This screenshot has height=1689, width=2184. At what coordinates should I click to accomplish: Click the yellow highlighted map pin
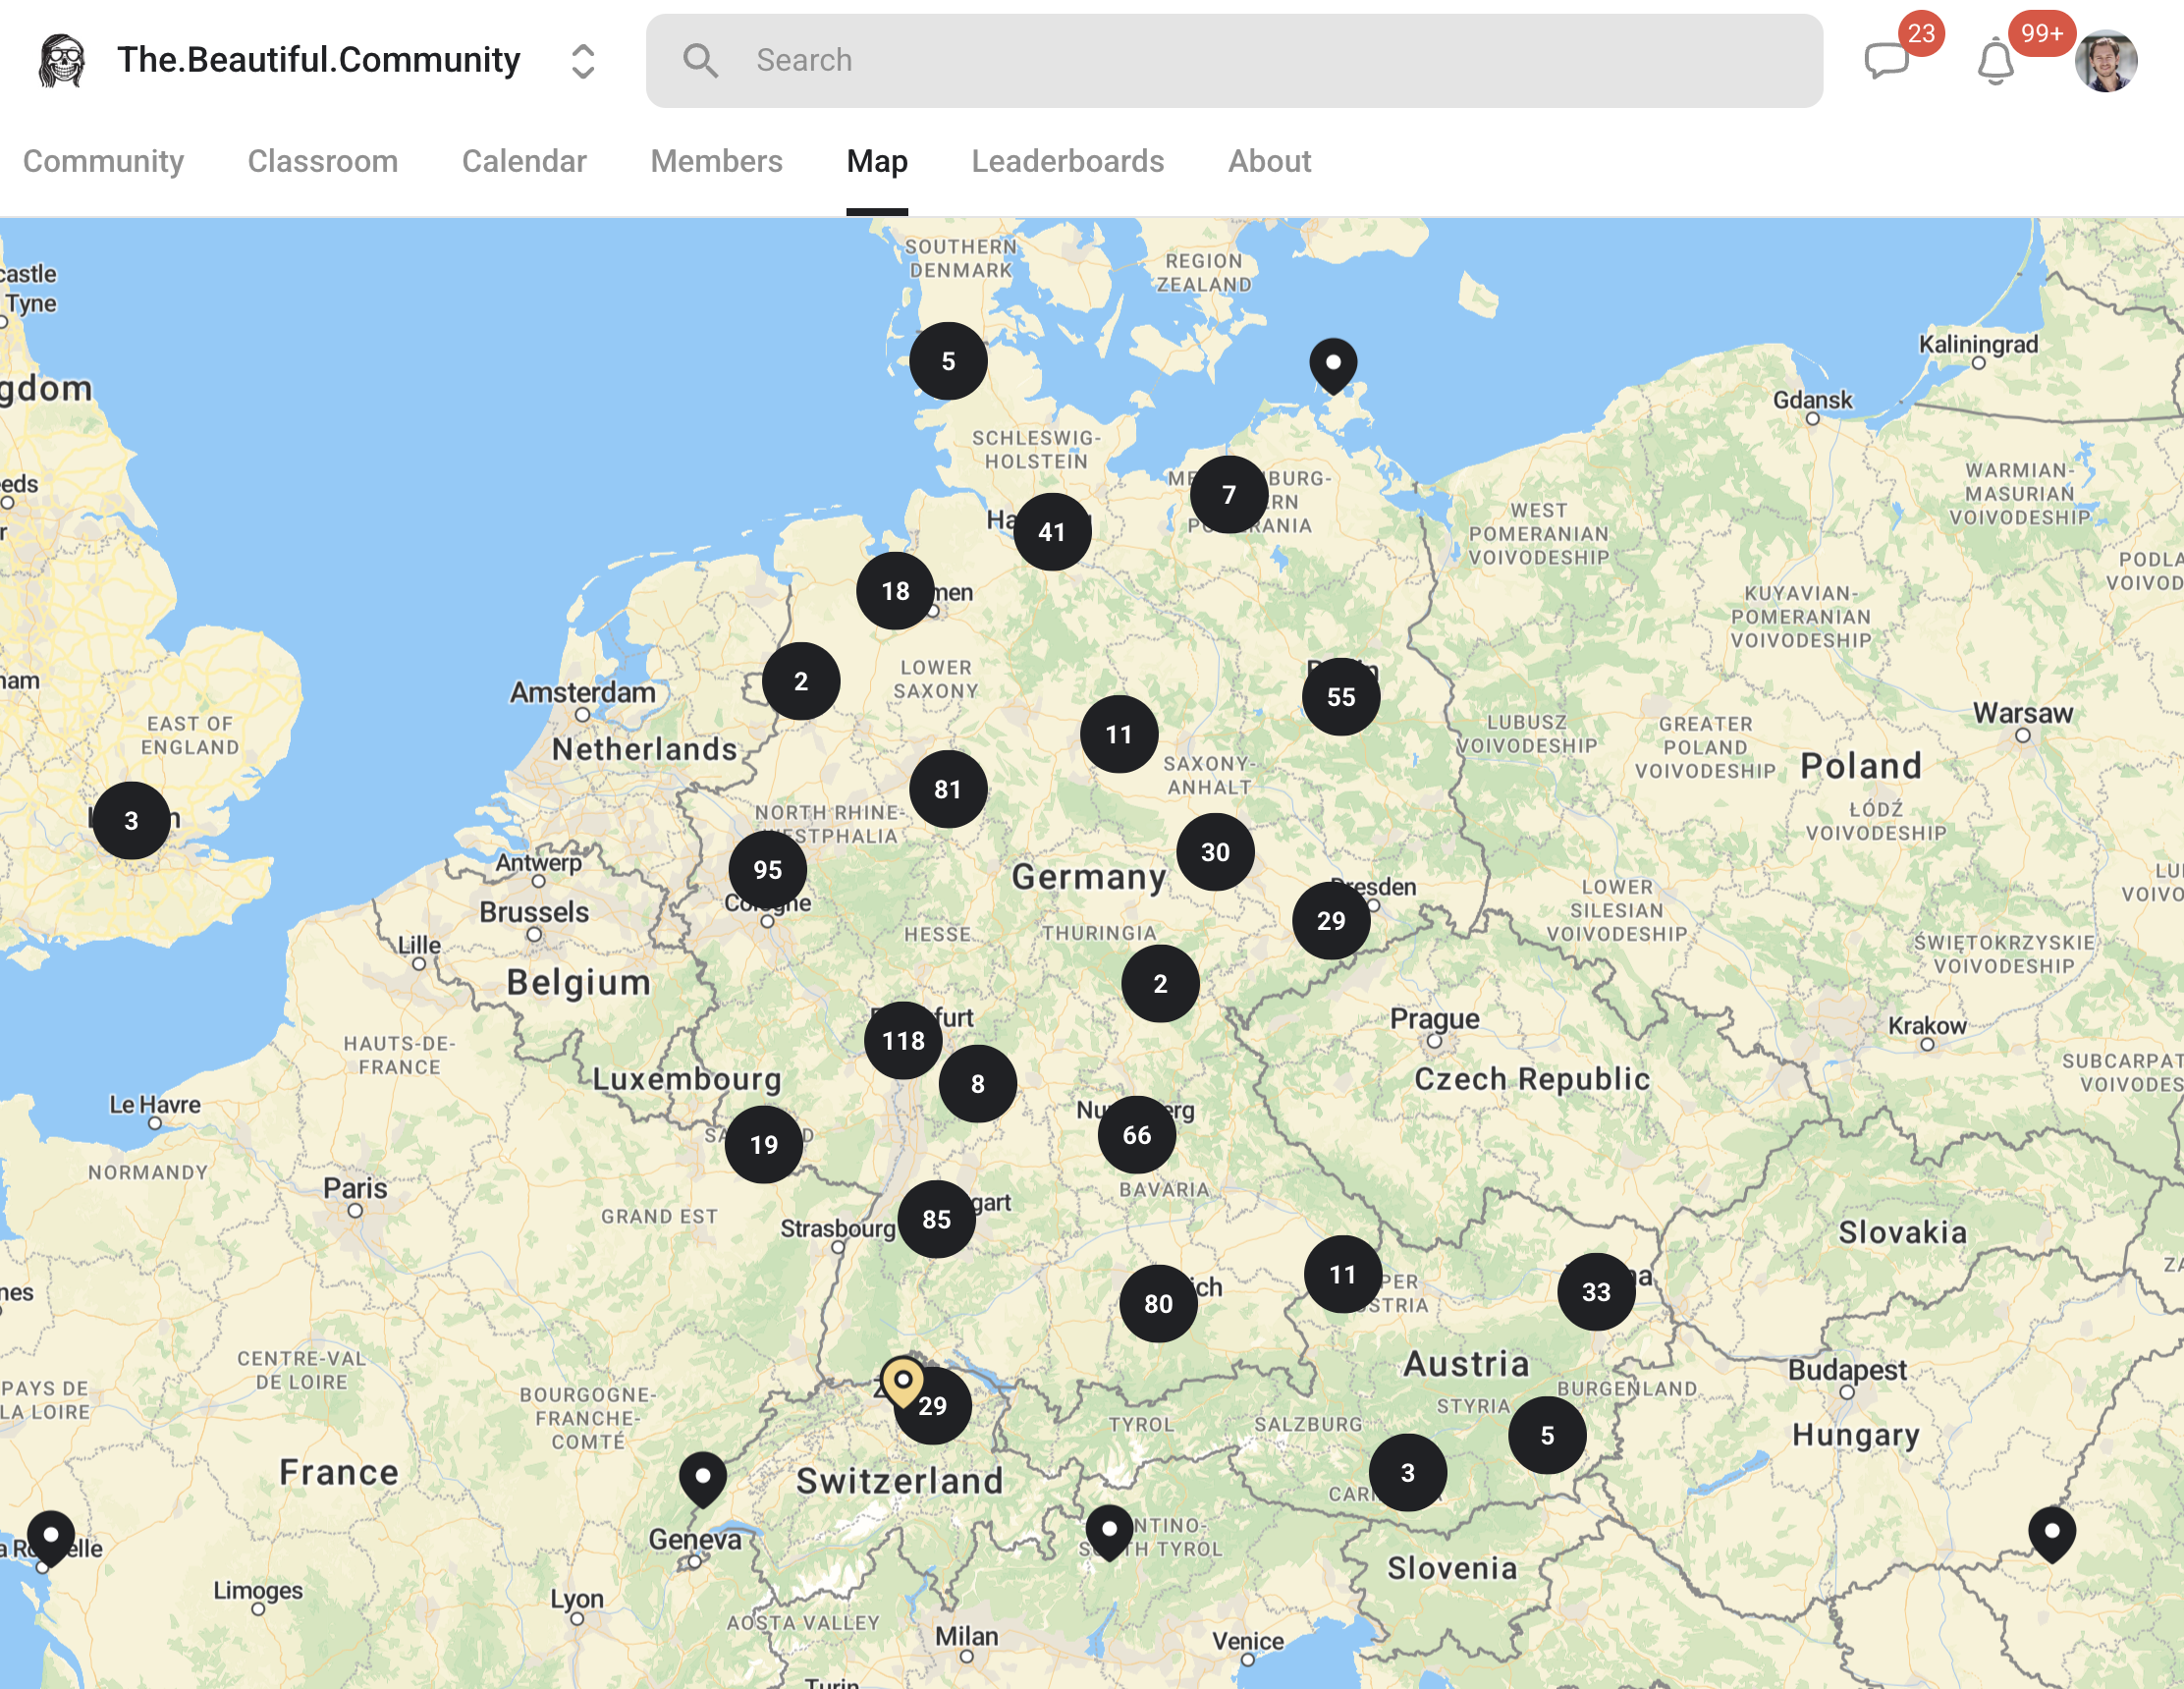[902, 1380]
